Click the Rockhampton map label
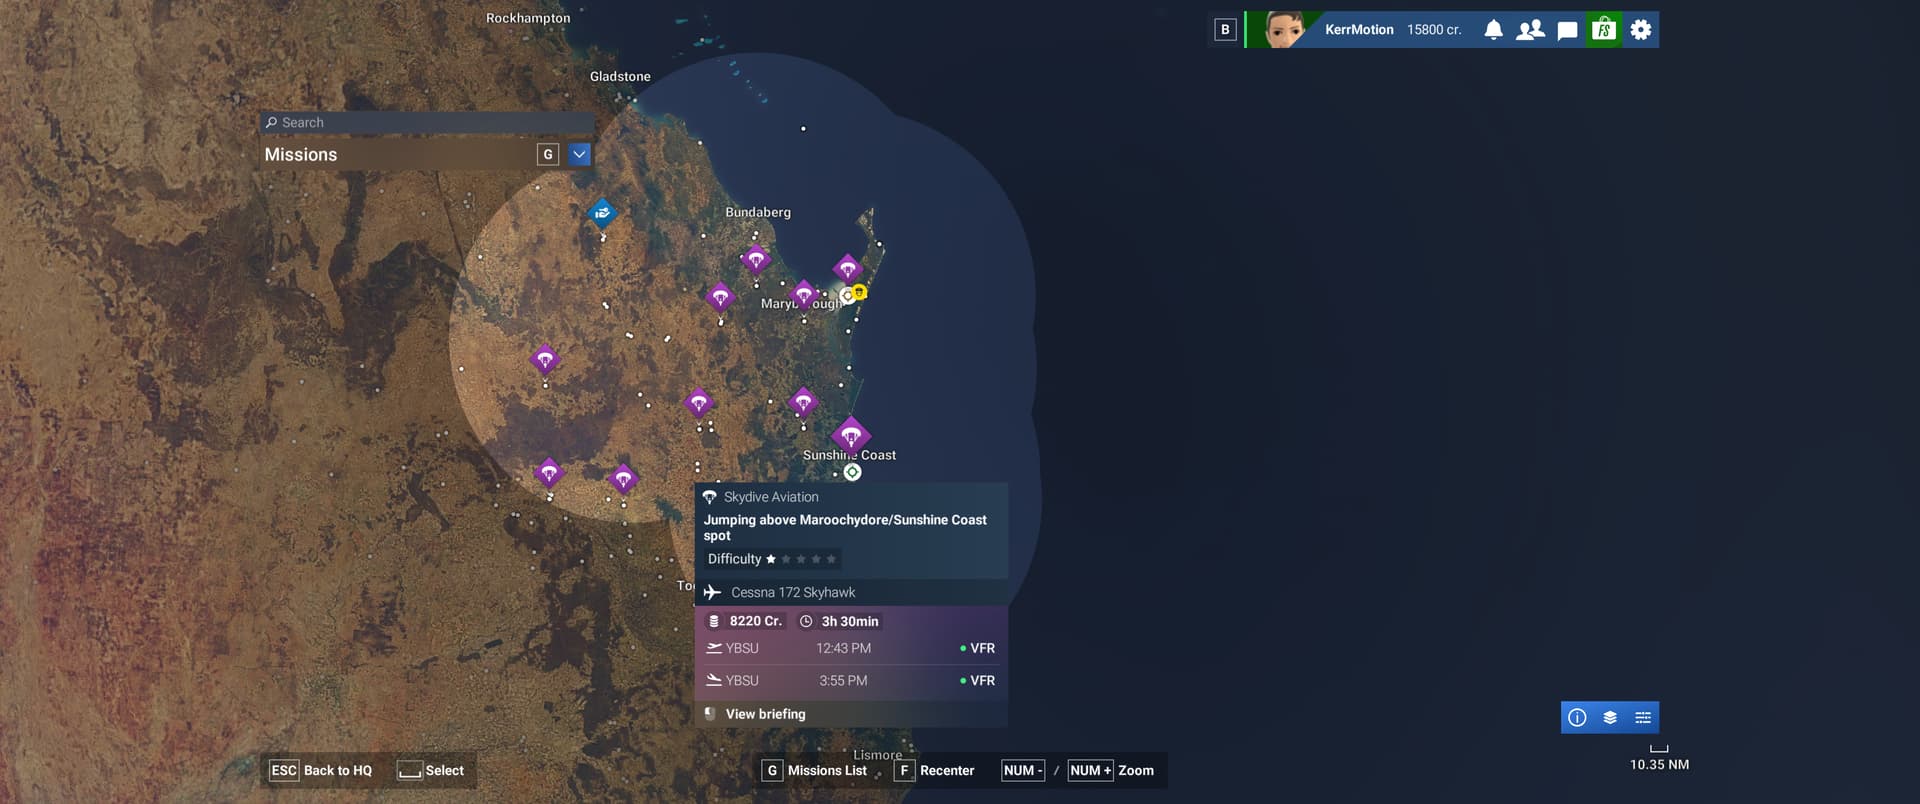The height and width of the screenshot is (804, 1920). click(528, 18)
